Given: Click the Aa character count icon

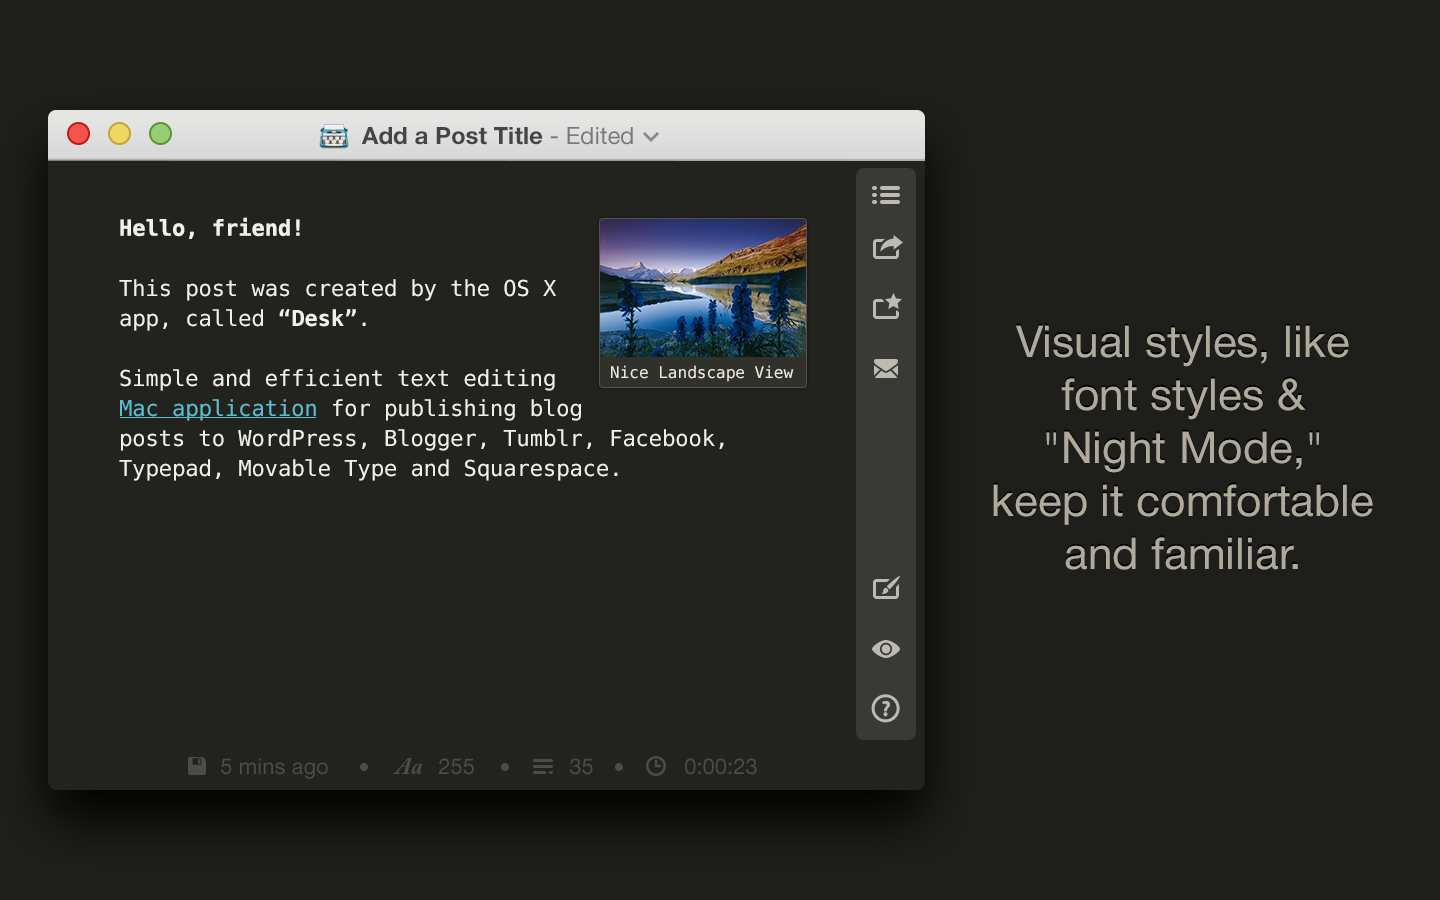Looking at the screenshot, I should tap(408, 767).
